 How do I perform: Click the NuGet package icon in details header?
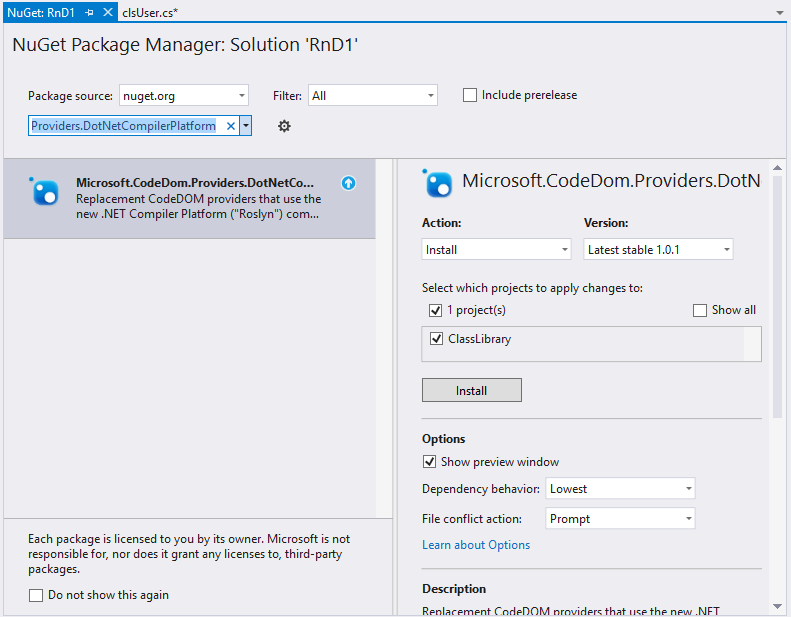tap(438, 183)
